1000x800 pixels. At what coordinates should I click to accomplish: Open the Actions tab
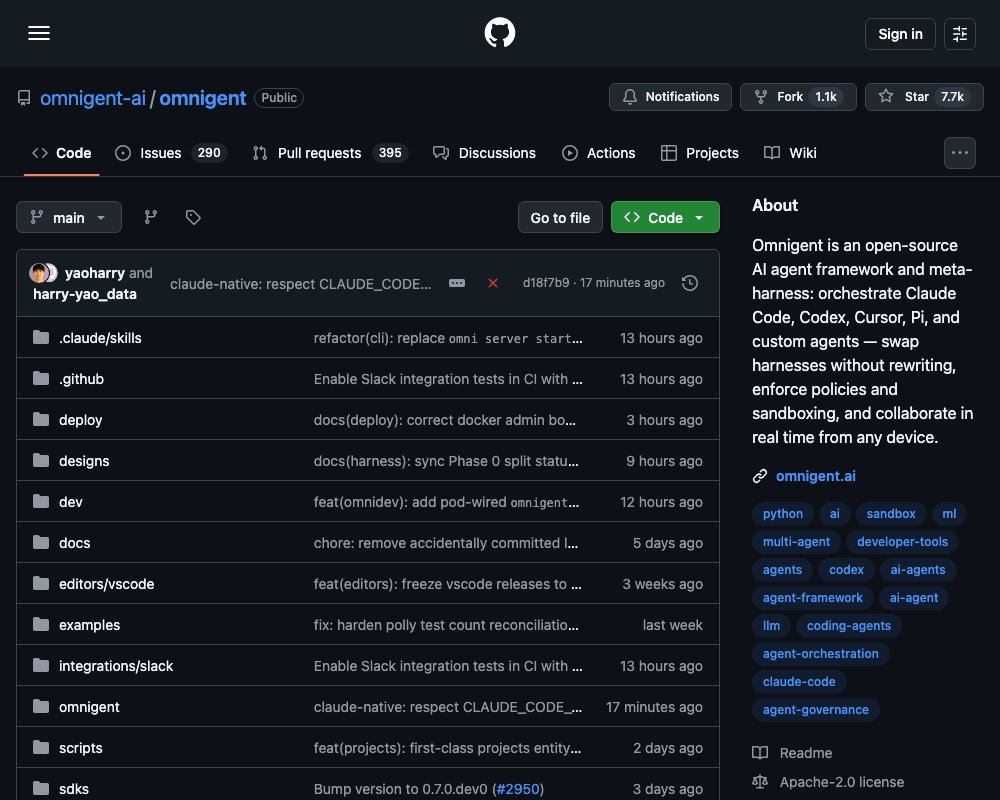[598, 153]
